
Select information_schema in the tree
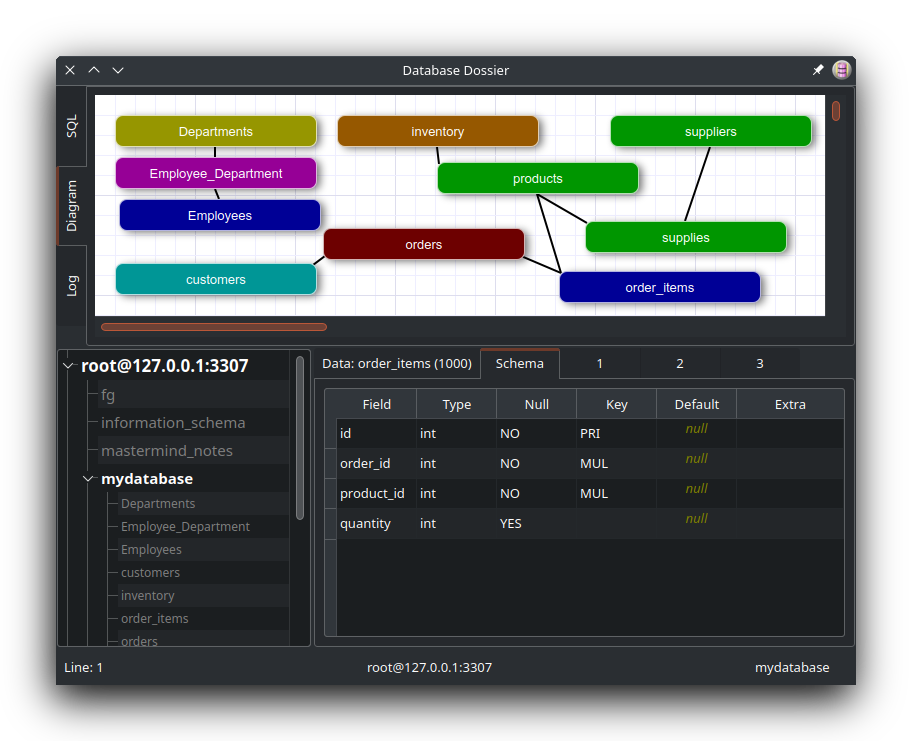(173, 423)
